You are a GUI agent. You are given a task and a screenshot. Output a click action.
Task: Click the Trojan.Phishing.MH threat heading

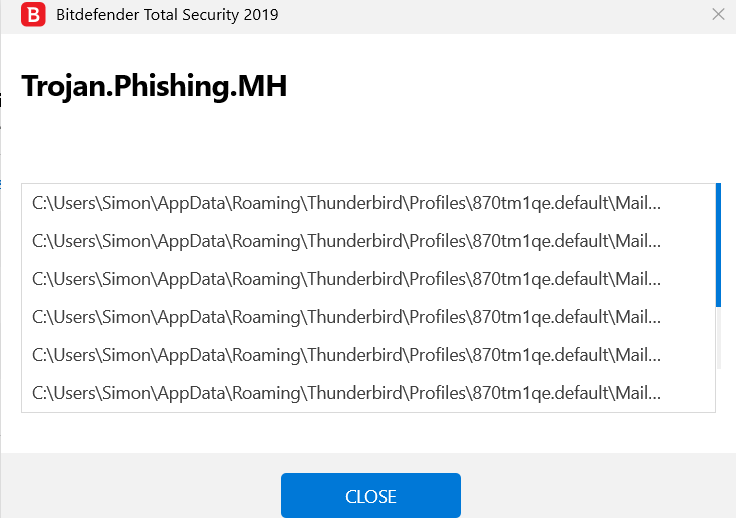155,87
